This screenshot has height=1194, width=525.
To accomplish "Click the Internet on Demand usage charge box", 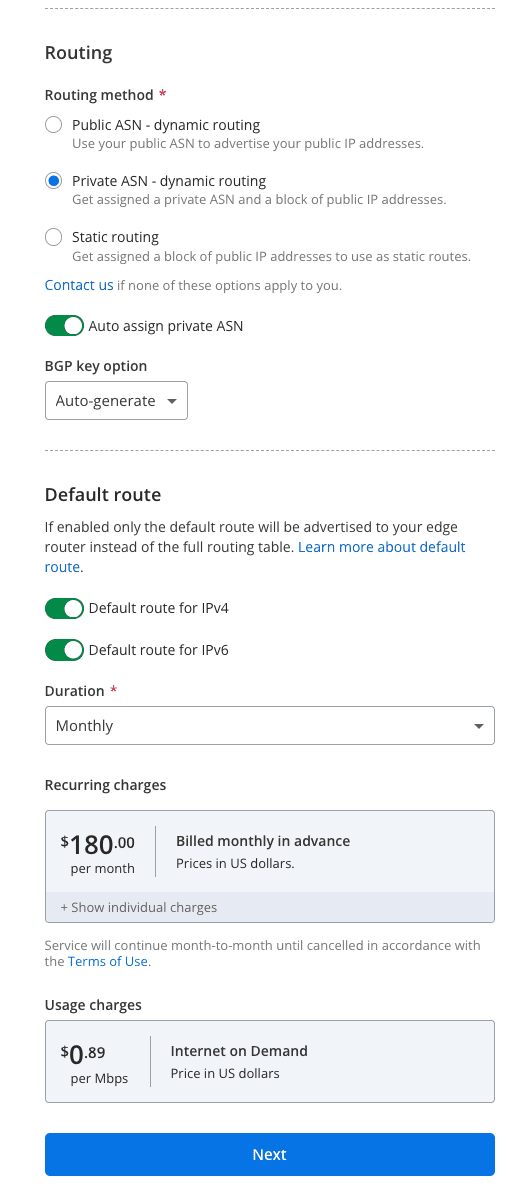I will click(x=270, y=1062).
